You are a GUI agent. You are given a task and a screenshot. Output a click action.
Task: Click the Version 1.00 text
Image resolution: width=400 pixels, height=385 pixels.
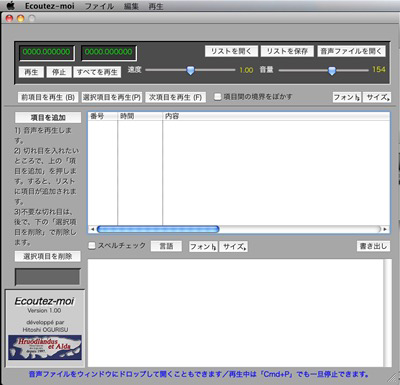pos(44,310)
